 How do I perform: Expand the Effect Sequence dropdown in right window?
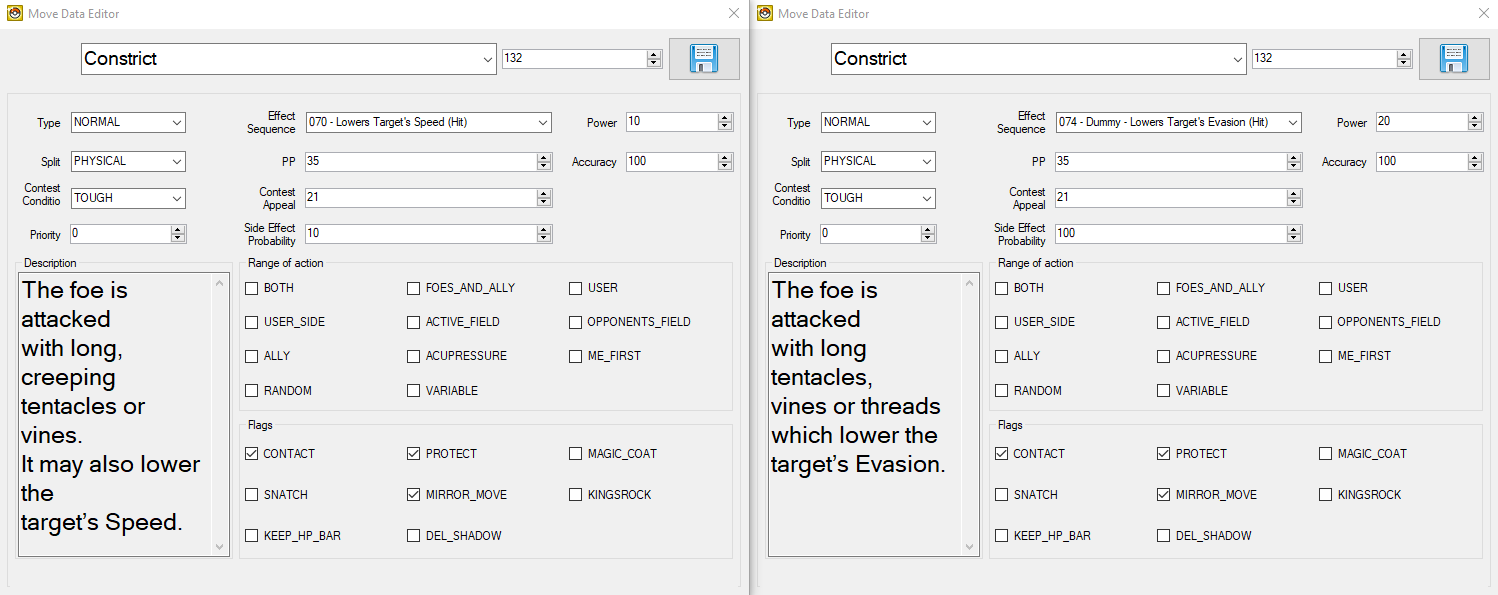pyautogui.click(x=1292, y=122)
